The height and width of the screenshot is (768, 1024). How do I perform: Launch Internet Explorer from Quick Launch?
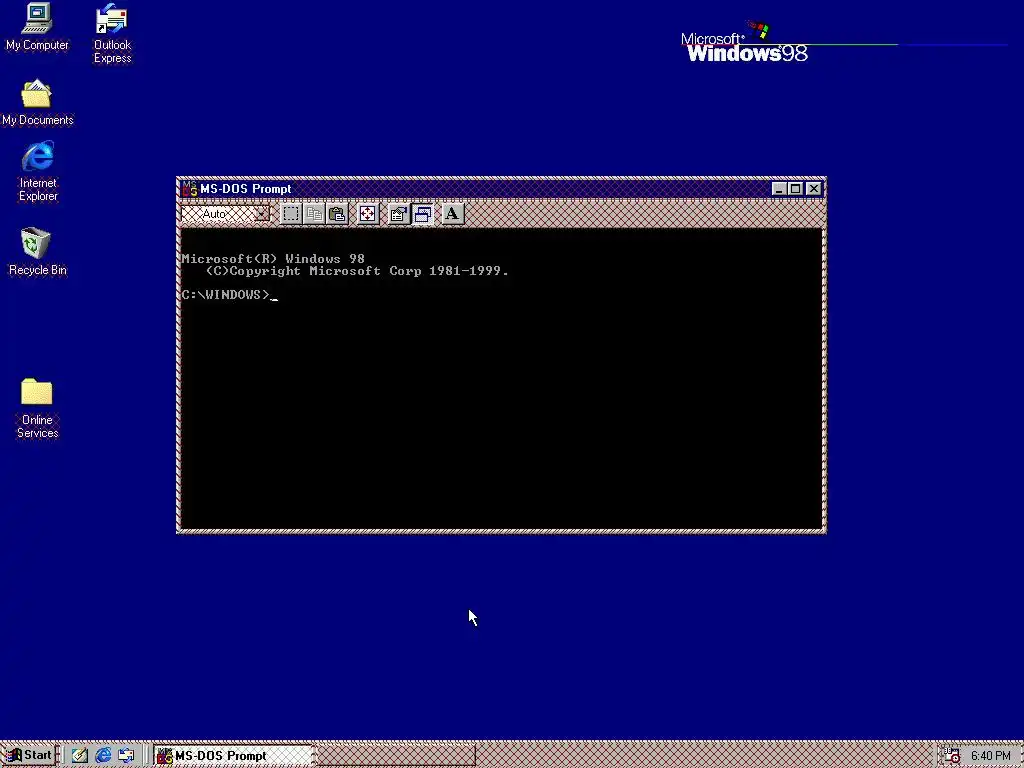(103, 756)
